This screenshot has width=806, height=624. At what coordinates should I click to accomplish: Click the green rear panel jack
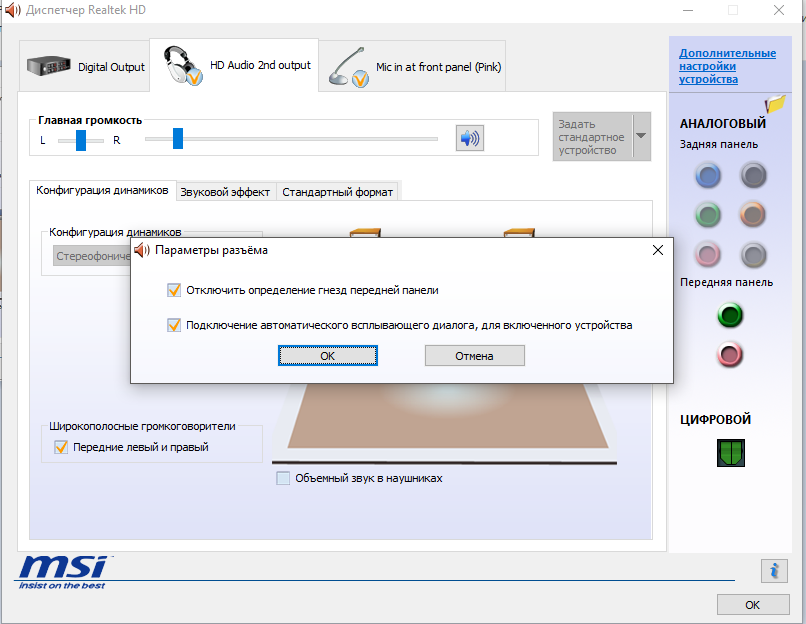(x=708, y=215)
